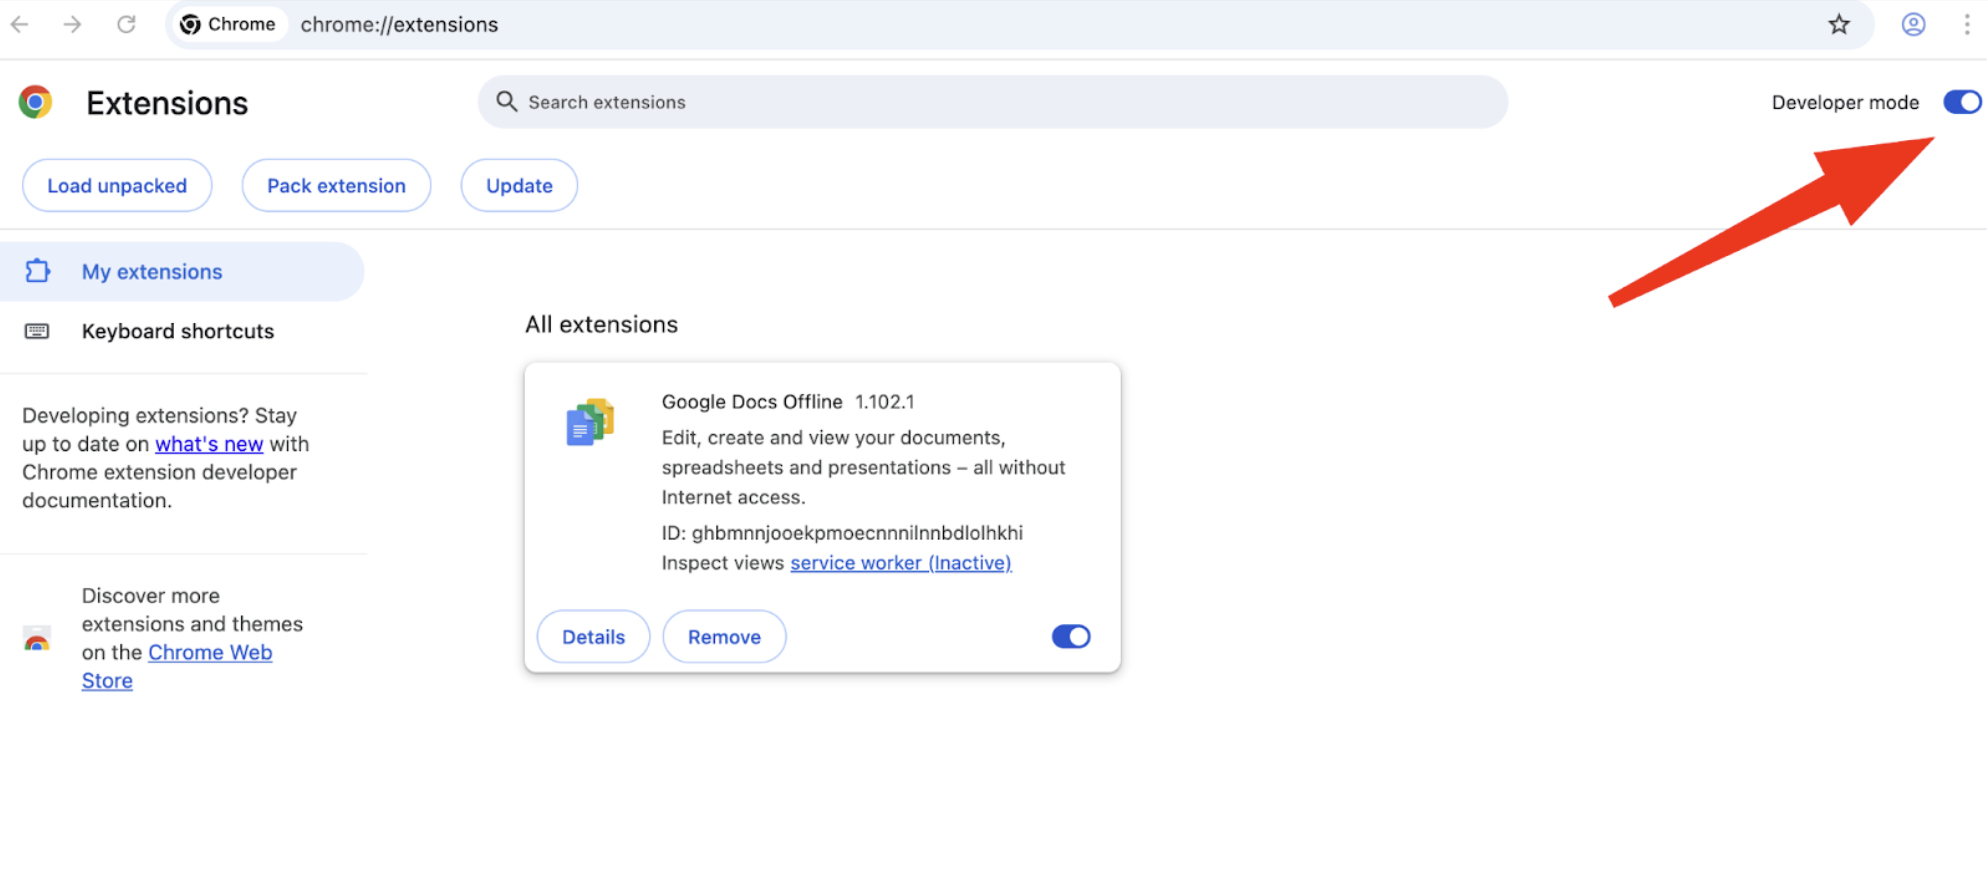Turn off Developer mode toggle
This screenshot has width=1988, height=874.
[1962, 102]
